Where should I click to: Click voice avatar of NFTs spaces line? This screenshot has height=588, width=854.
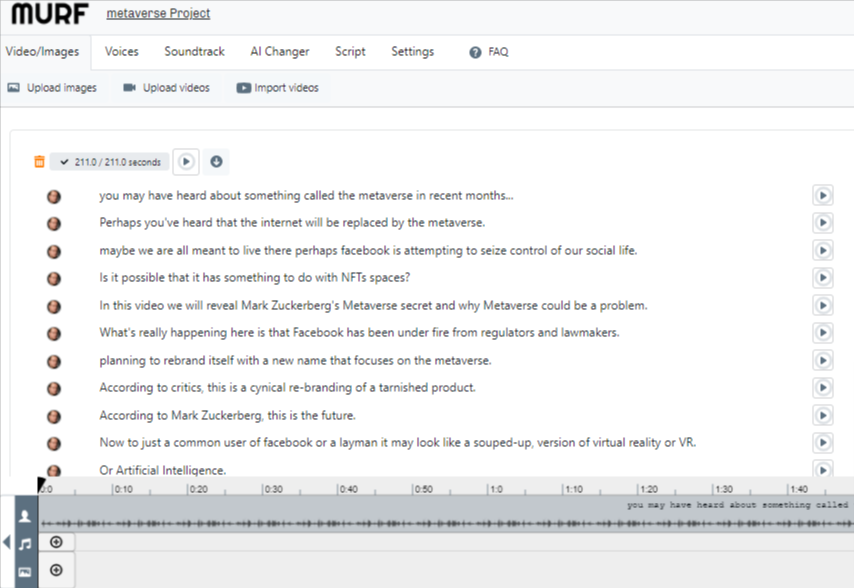(53, 279)
